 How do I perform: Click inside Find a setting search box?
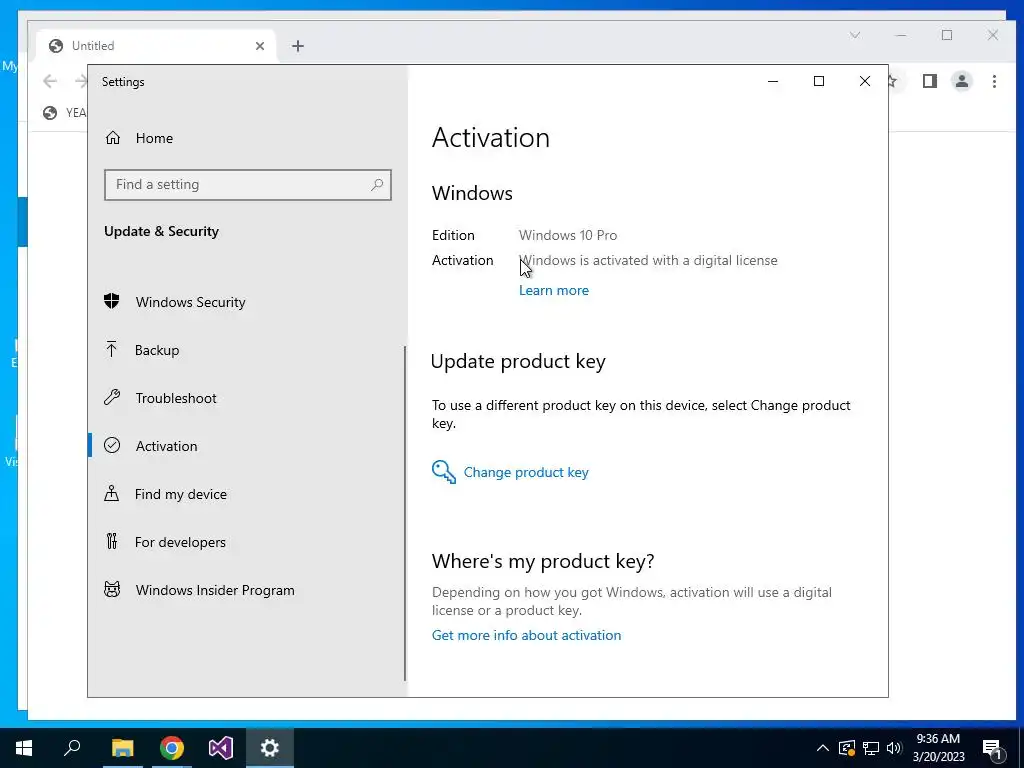pyautogui.click(x=248, y=185)
